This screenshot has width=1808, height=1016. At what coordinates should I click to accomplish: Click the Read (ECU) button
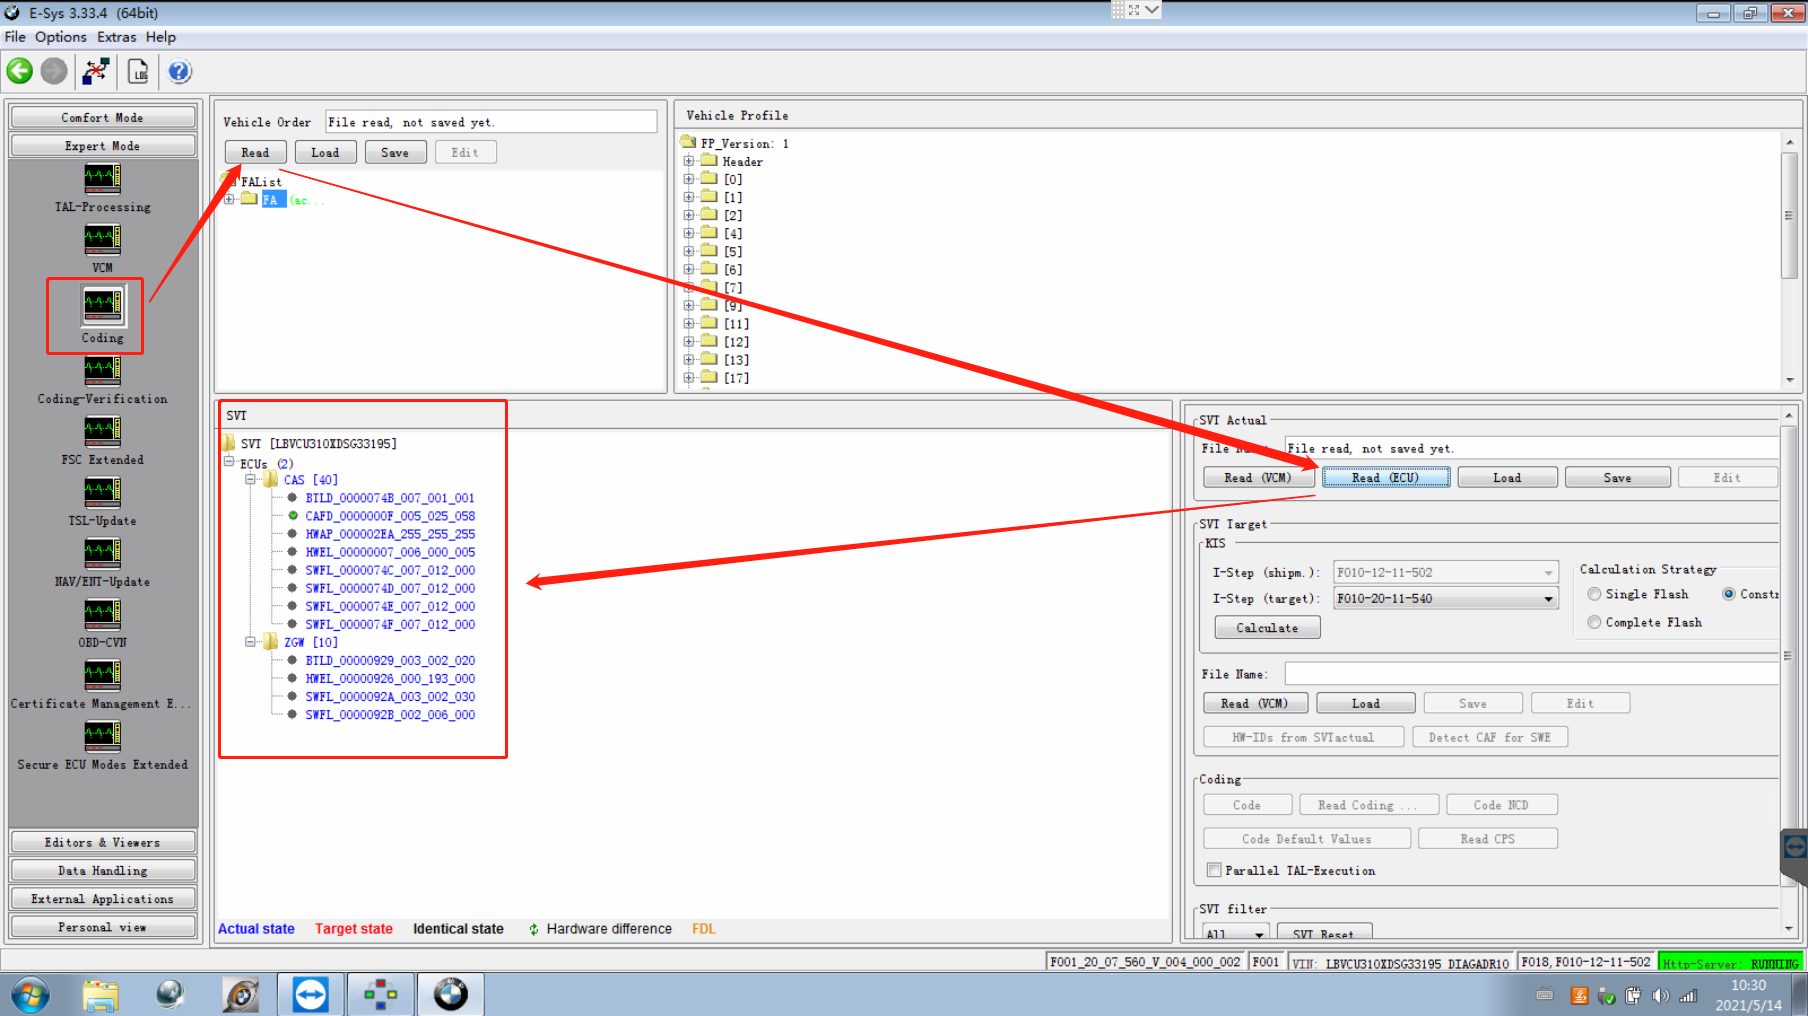coord(1385,477)
